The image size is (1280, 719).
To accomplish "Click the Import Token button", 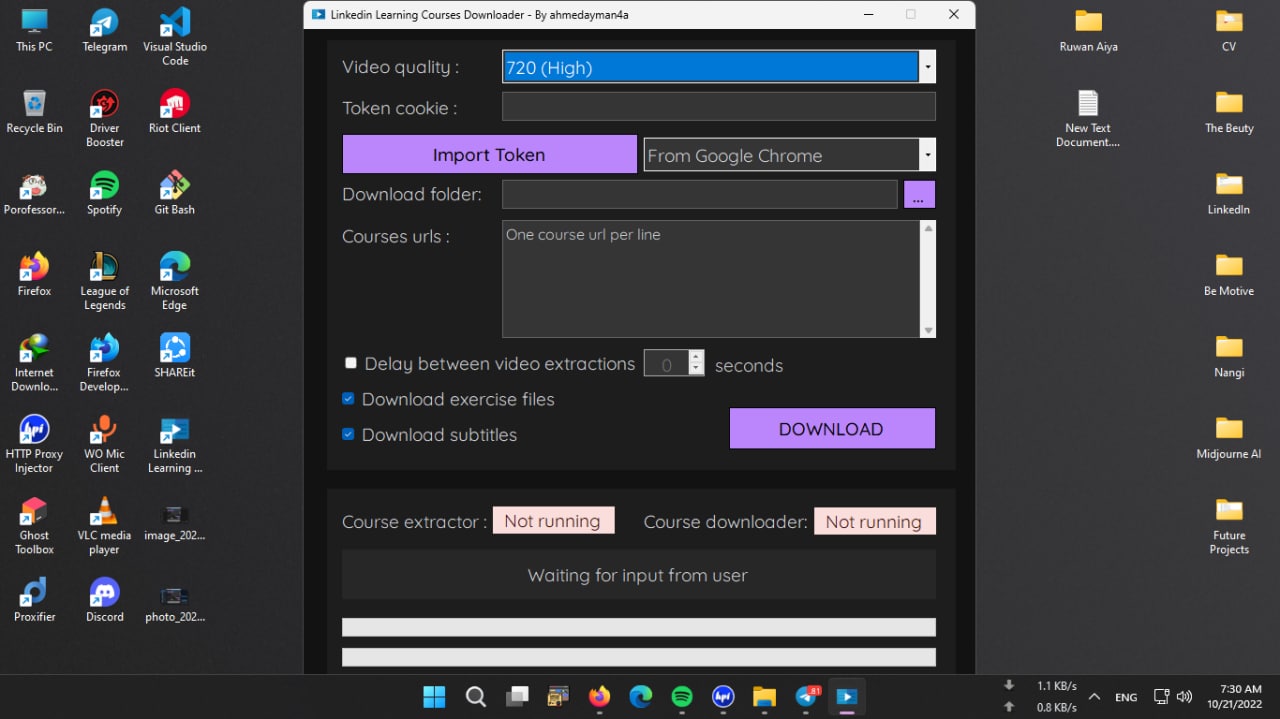I will pyautogui.click(x=489, y=154).
